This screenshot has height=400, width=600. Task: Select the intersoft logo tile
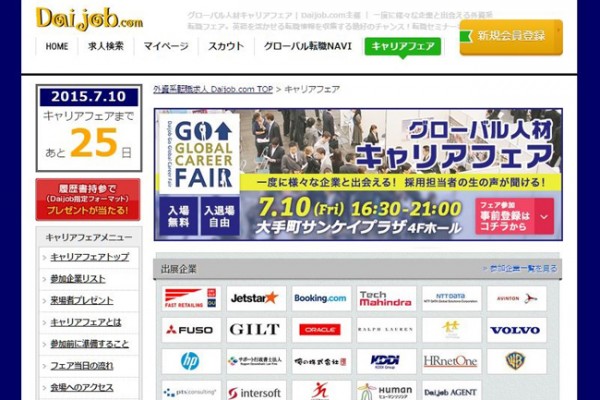256,390
